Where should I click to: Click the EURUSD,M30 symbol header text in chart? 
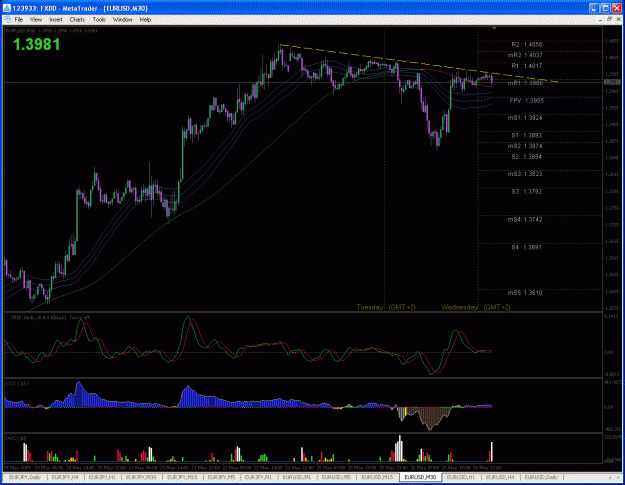[x=51, y=30]
